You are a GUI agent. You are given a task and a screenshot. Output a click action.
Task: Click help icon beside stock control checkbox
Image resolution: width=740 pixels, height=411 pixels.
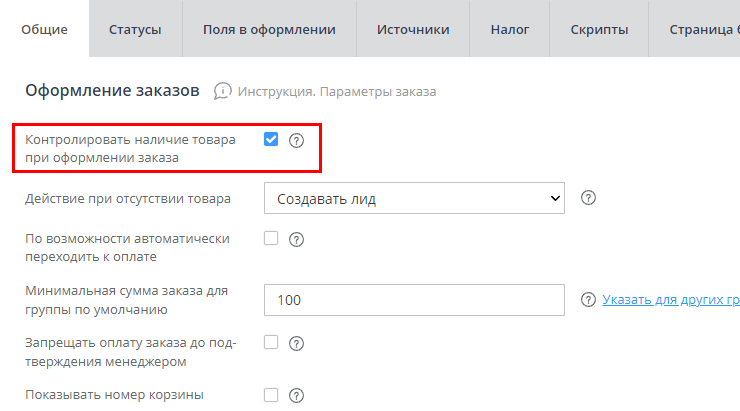(x=296, y=141)
